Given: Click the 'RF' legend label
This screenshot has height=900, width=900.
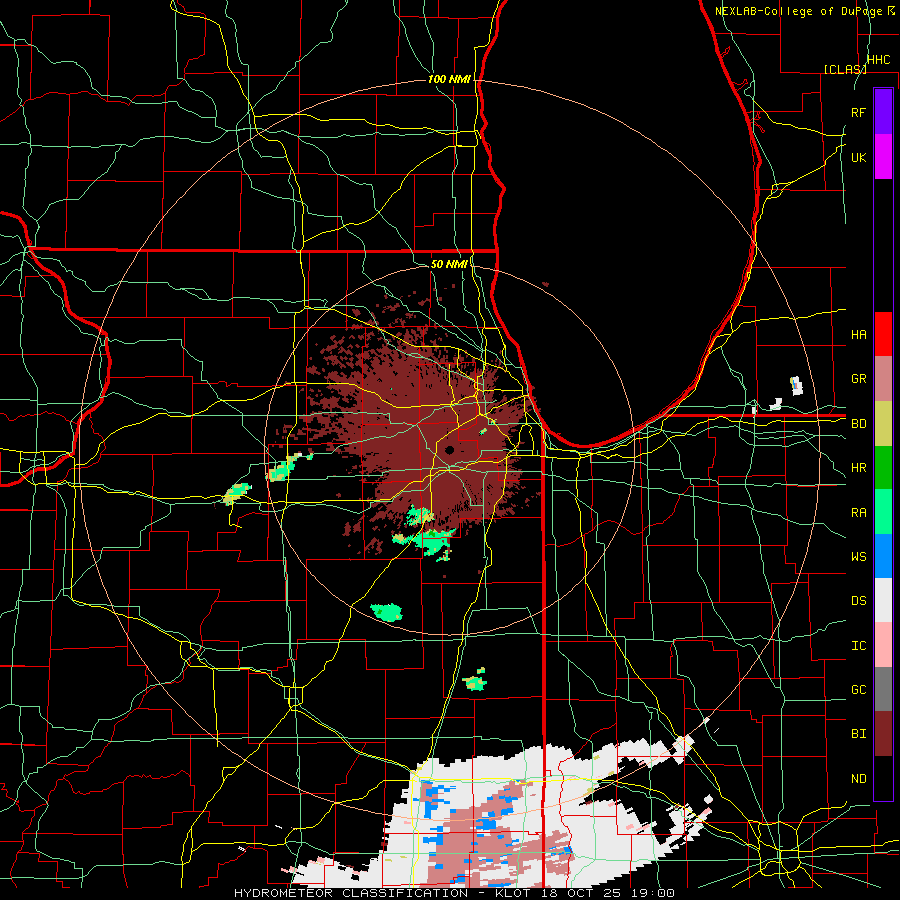Looking at the screenshot, I should tap(858, 112).
